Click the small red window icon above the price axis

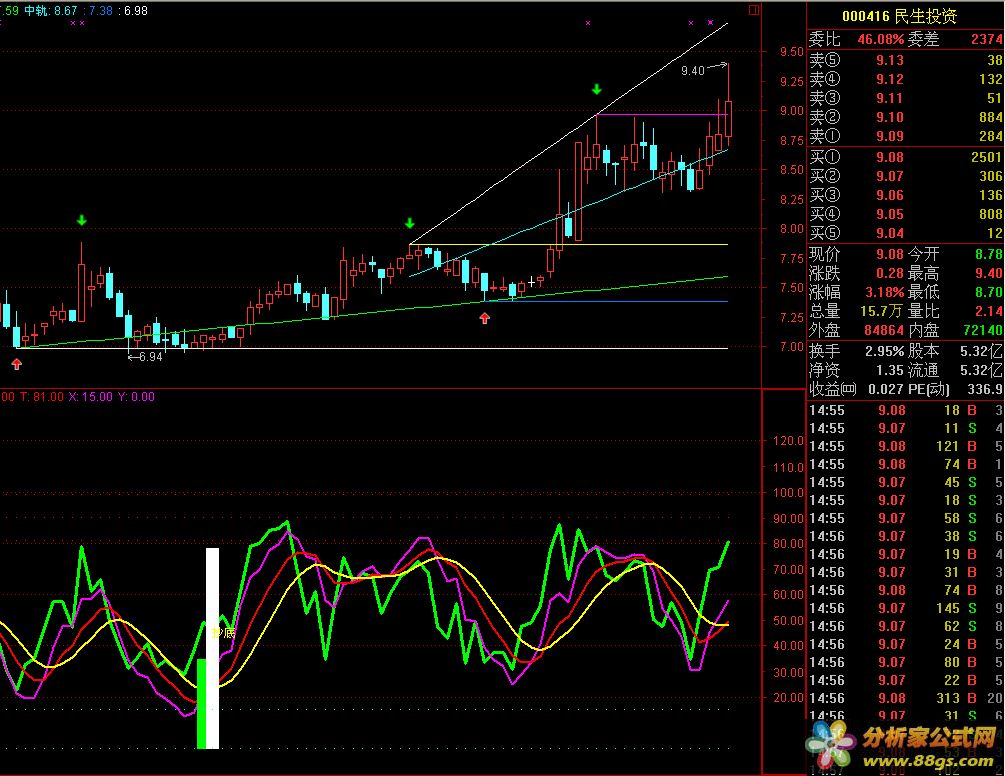tap(754, 10)
